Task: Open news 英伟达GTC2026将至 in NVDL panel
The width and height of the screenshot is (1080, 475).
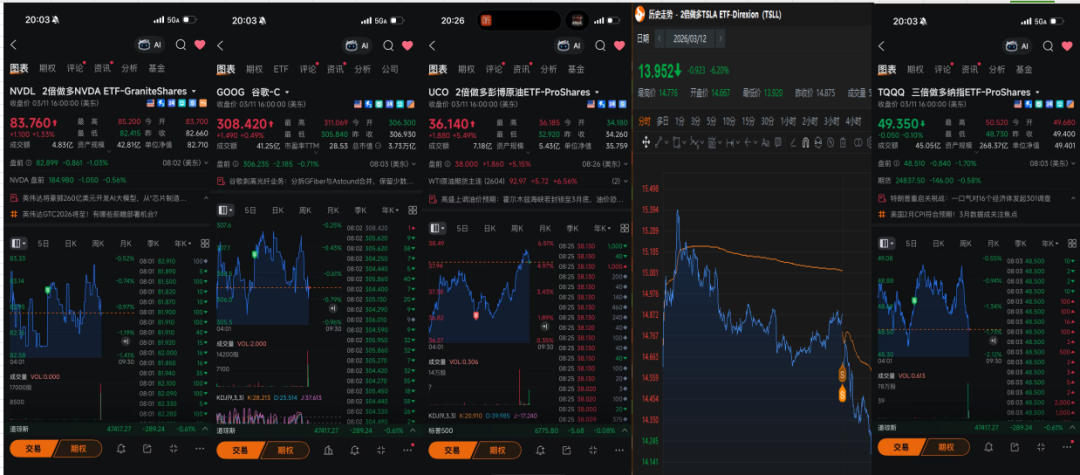Action: point(89,213)
